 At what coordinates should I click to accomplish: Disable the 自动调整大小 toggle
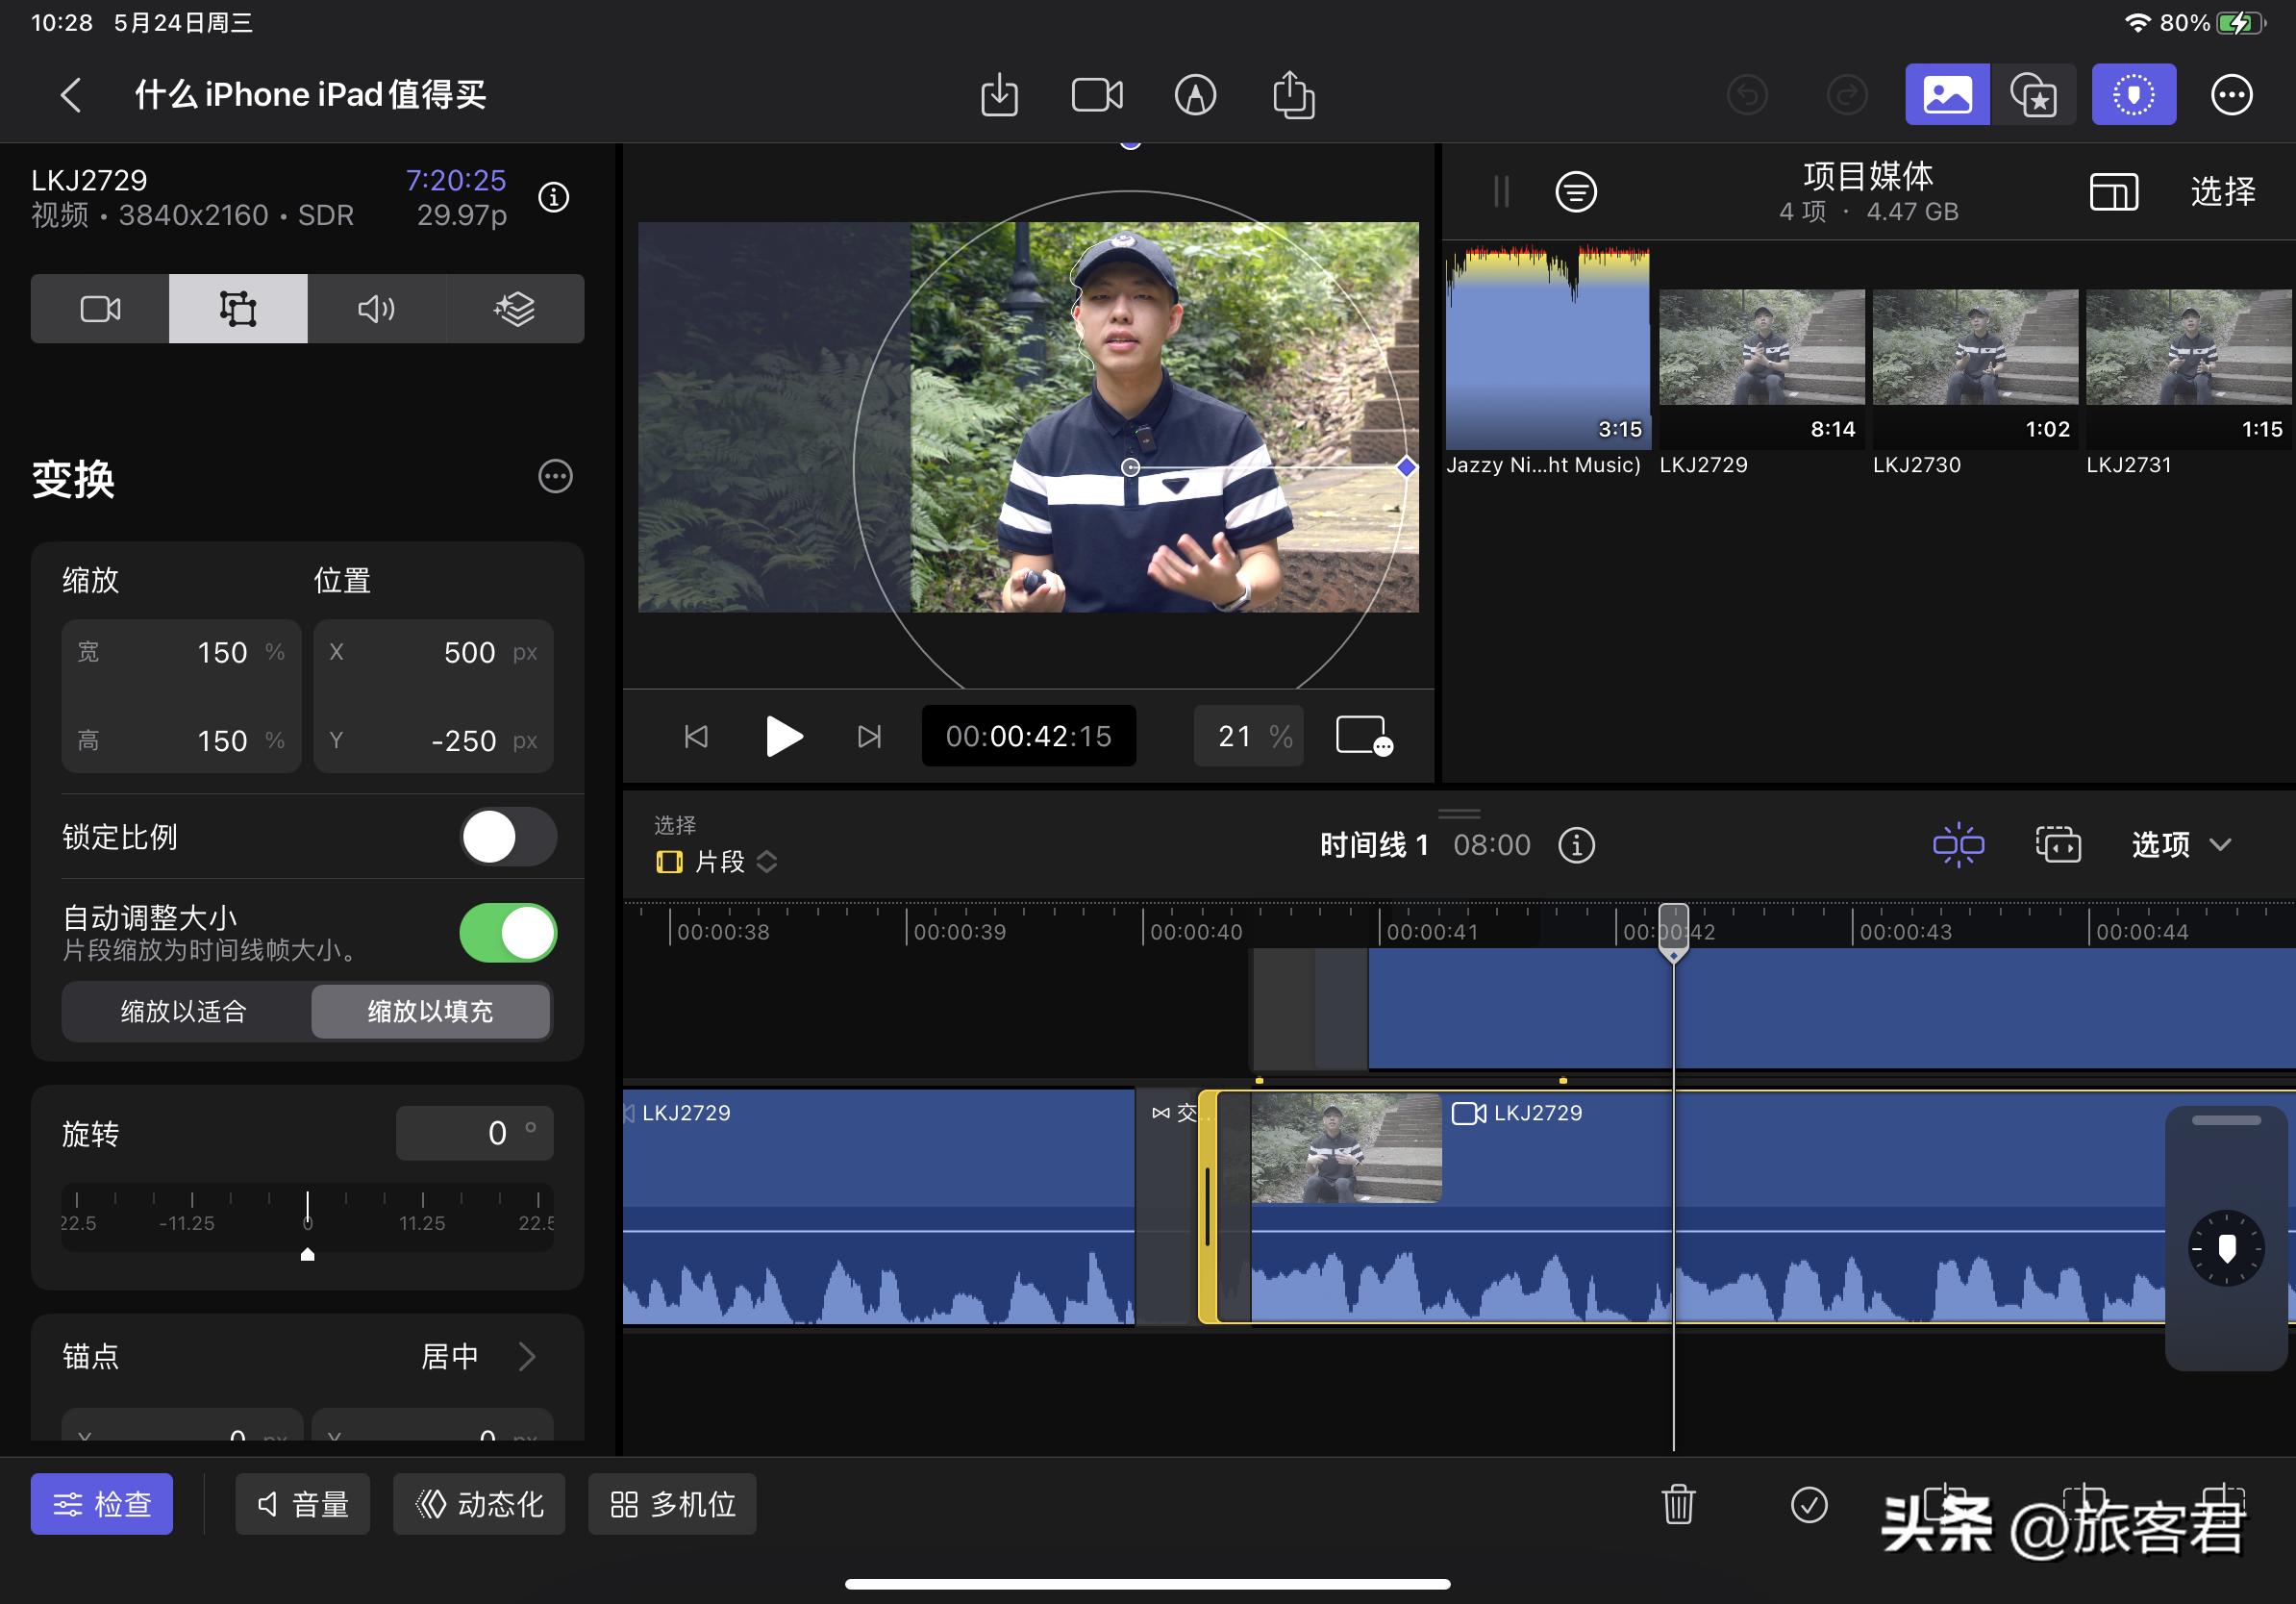tap(507, 931)
